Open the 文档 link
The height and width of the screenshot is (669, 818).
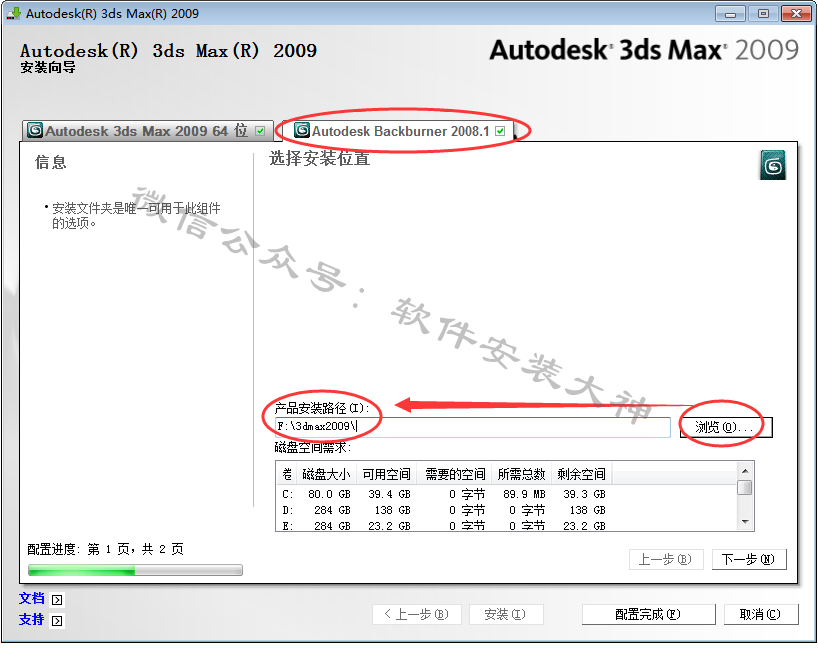[32, 599]
